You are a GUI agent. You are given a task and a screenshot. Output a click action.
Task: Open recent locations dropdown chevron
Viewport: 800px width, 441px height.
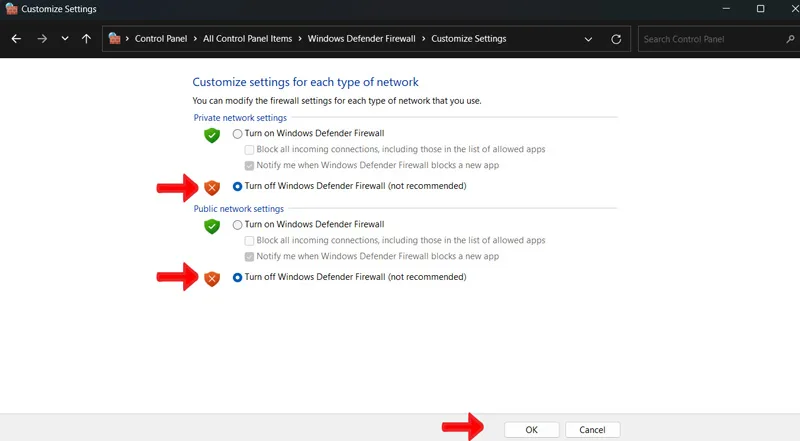65,39
